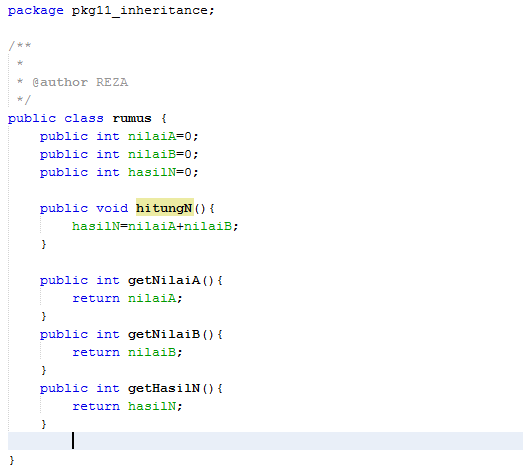Click the closing brace of hitungN method
Image resolution: width=523 pixels, height=472 pixels.
pos(43,244)
